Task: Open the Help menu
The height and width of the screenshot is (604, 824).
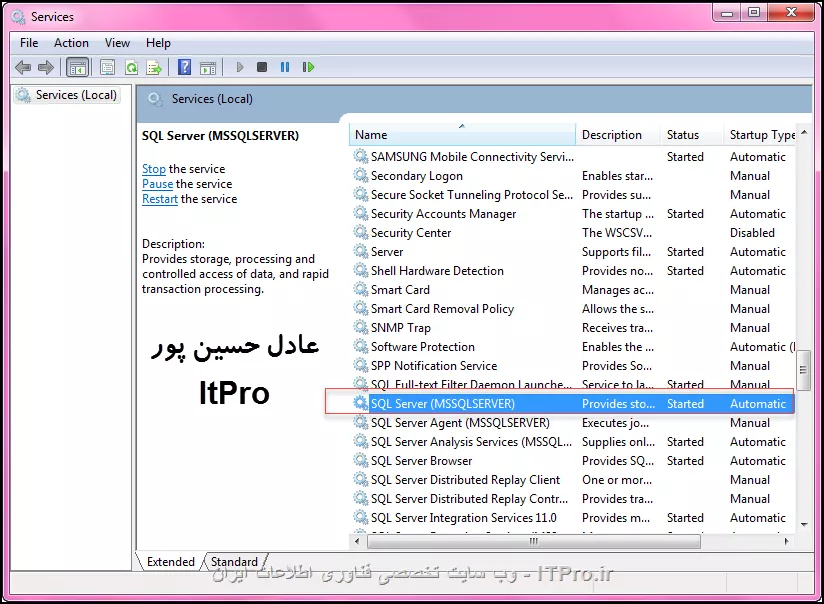Action: (158, 43)
